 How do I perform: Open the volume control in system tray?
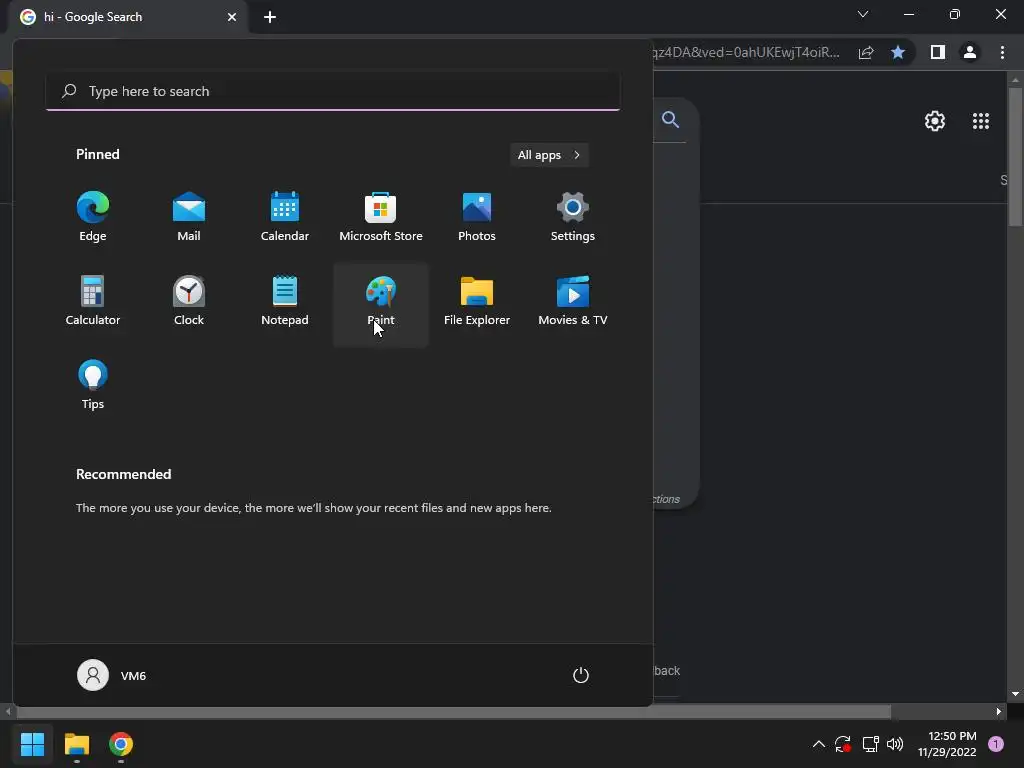[x=895, y=744]
